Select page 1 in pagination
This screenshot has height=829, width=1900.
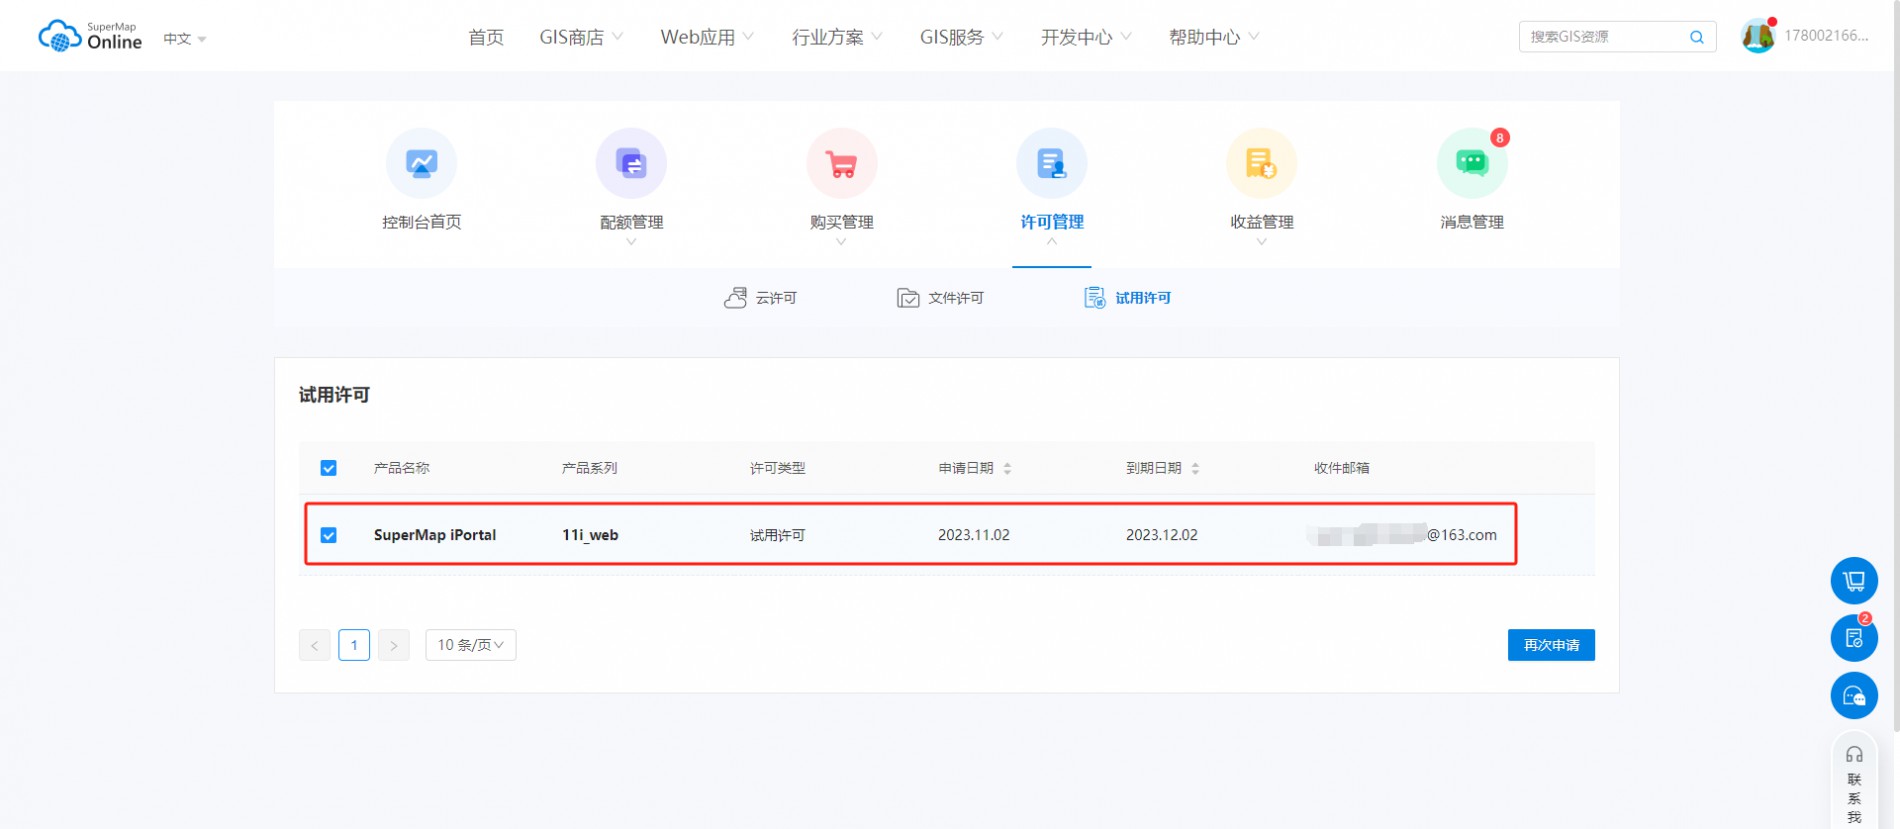pyautogui.click(x=354, y=645)
